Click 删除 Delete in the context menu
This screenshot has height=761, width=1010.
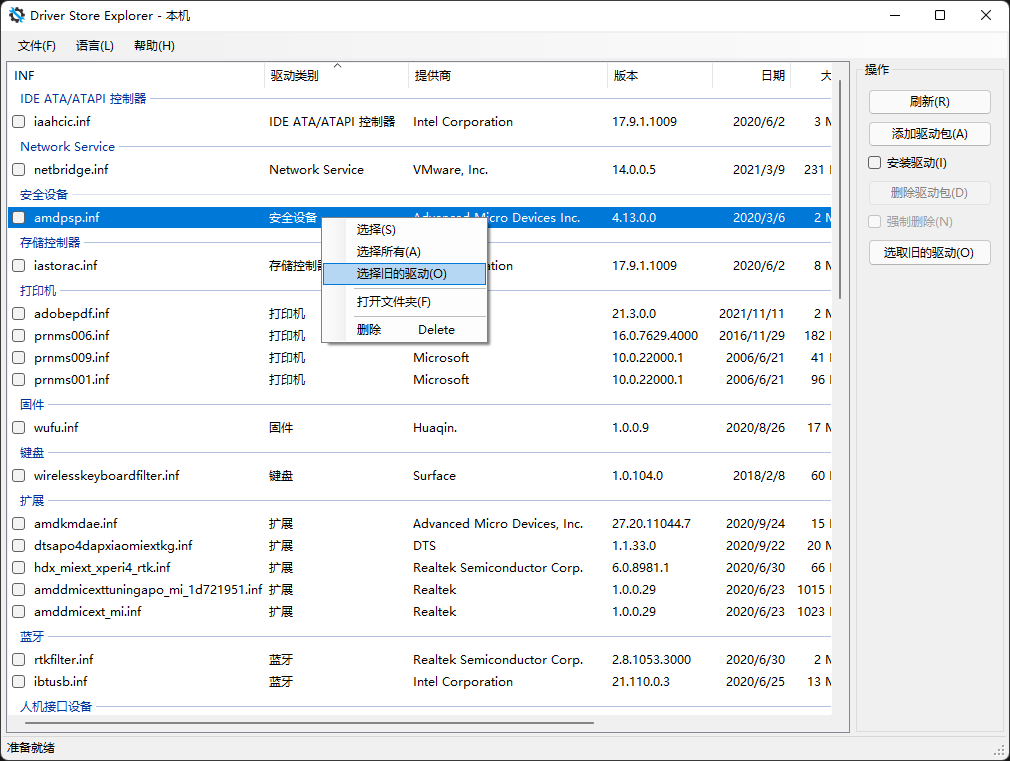pyautogui.click(x=405, y=330)
